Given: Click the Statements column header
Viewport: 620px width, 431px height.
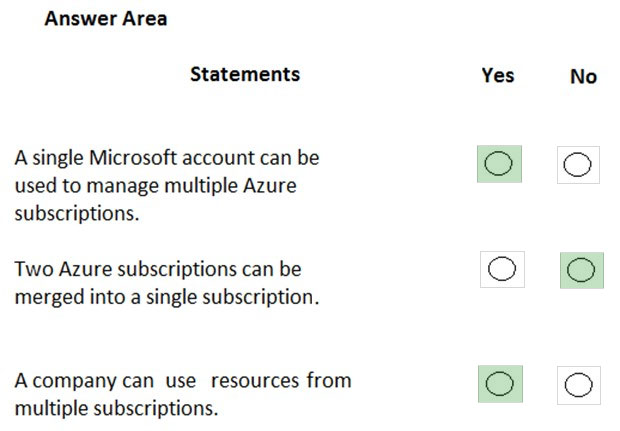Looking at the screenshot, I should point(245,74).
